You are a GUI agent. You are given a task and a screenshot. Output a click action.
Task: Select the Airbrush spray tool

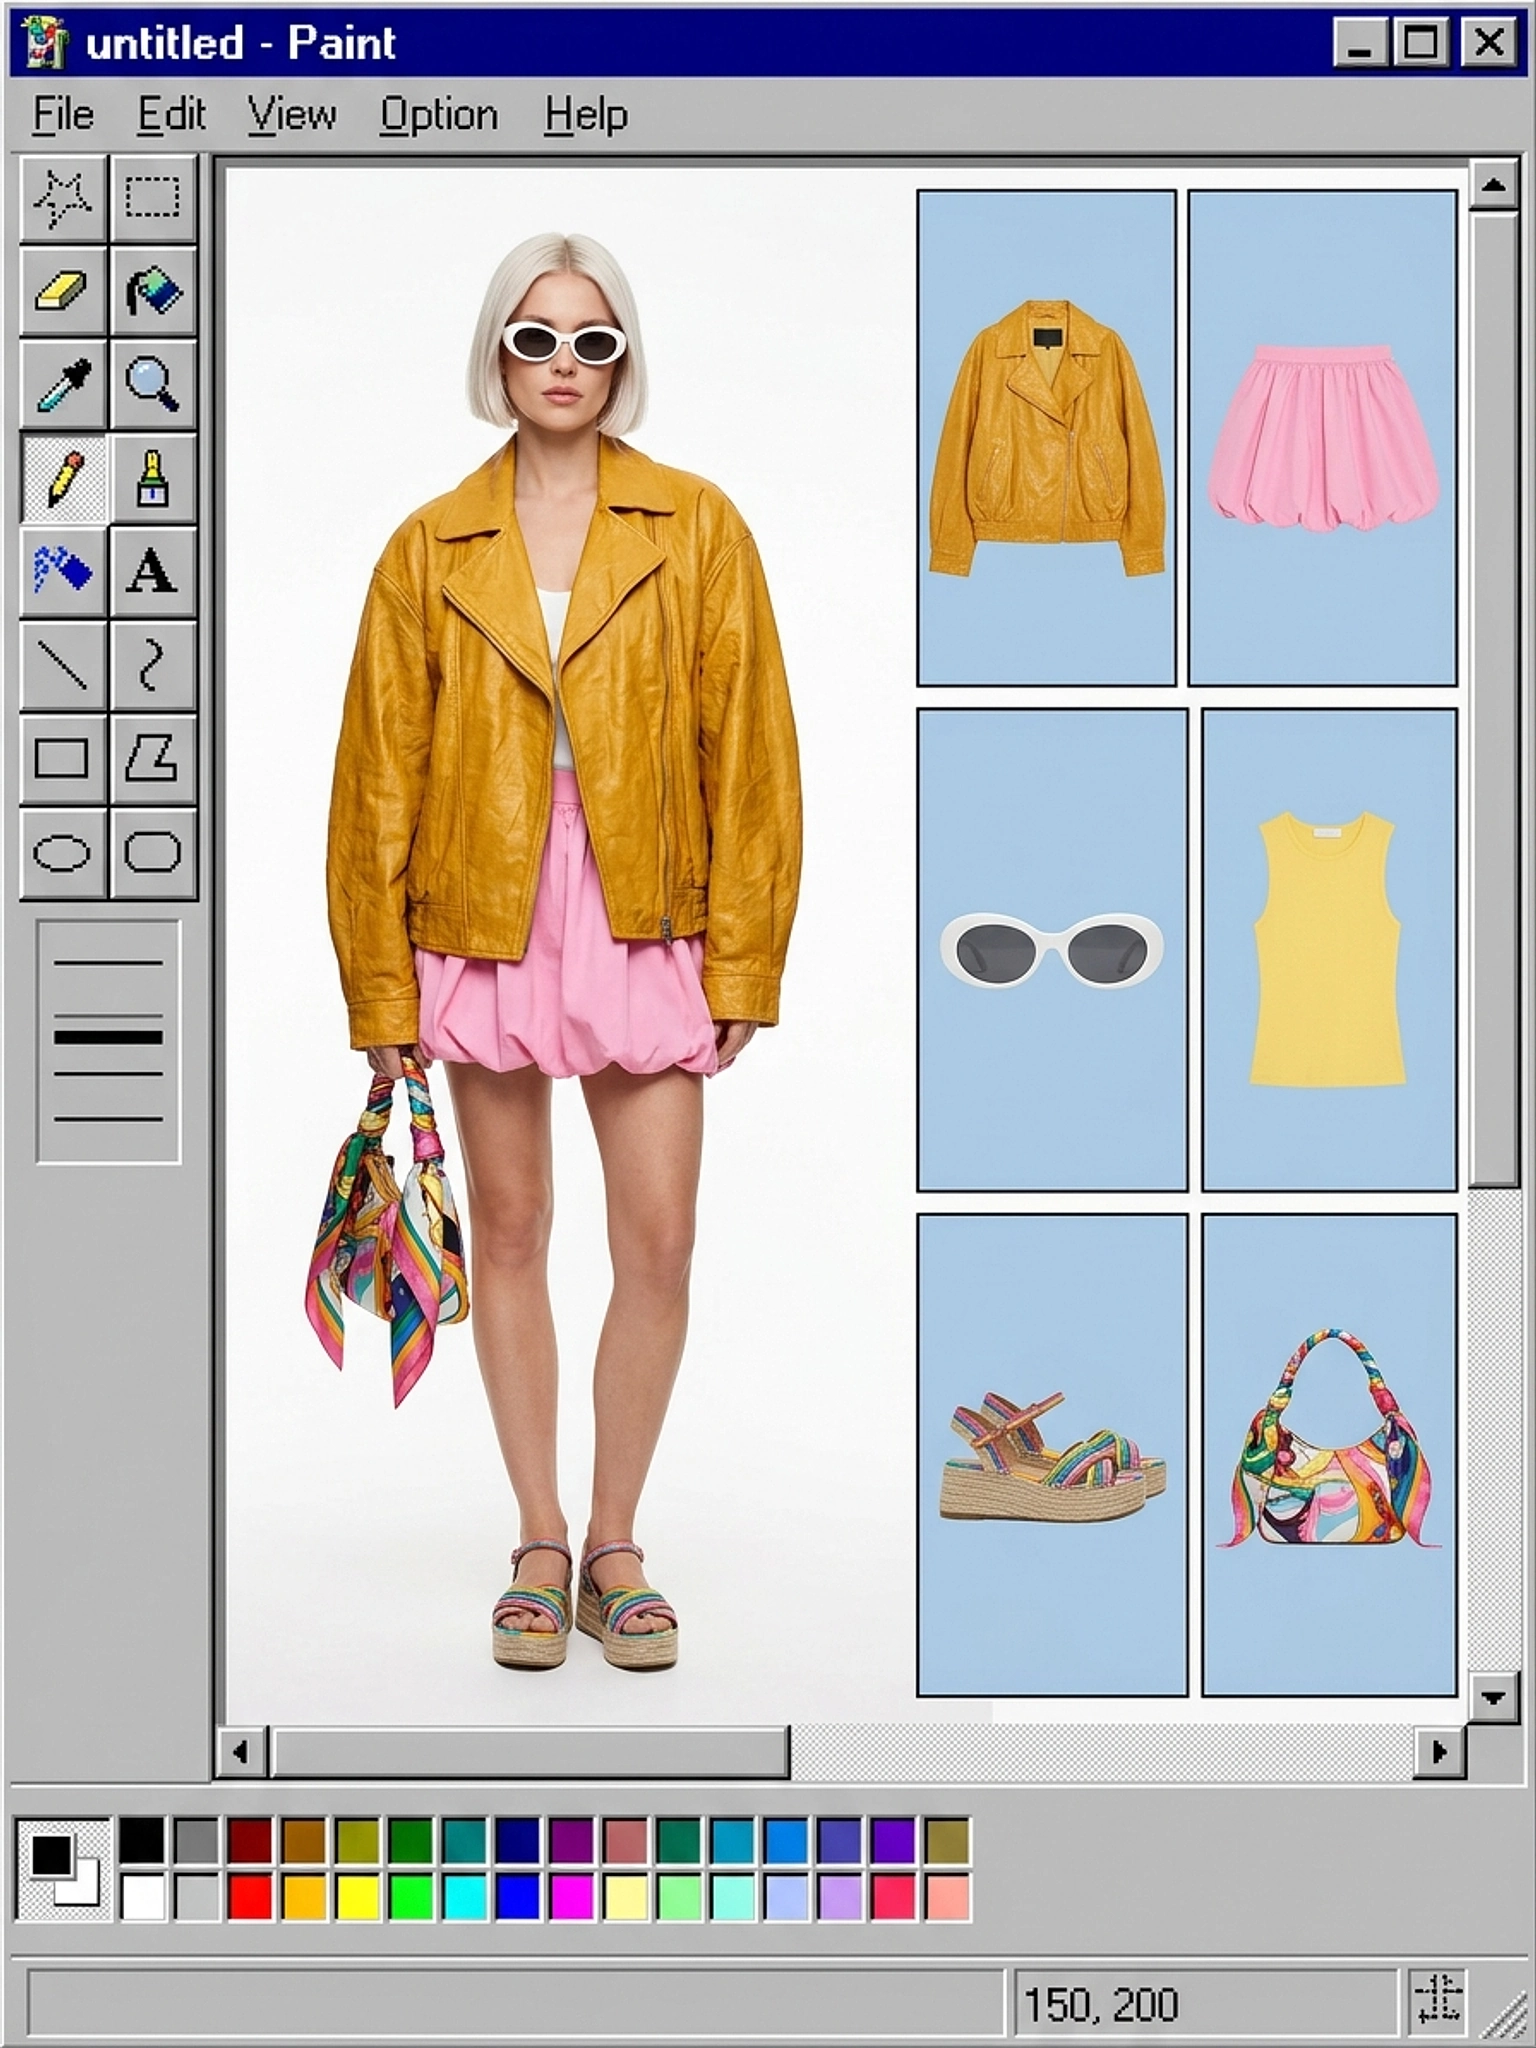[x=63, y=571]
